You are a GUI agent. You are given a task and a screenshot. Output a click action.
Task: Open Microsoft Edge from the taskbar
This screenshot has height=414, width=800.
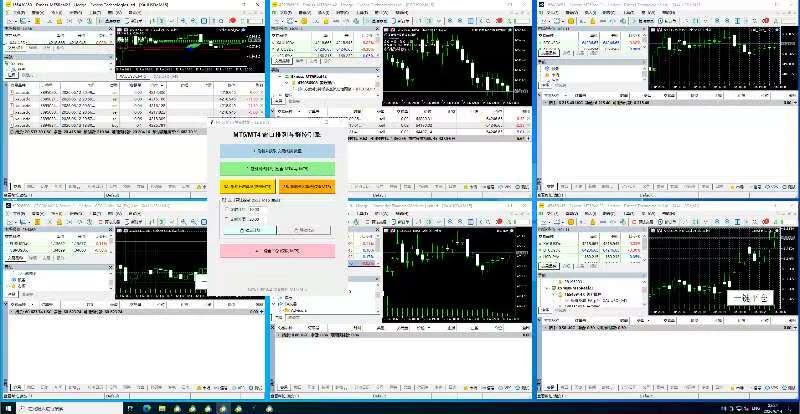[x=147, y=408]
